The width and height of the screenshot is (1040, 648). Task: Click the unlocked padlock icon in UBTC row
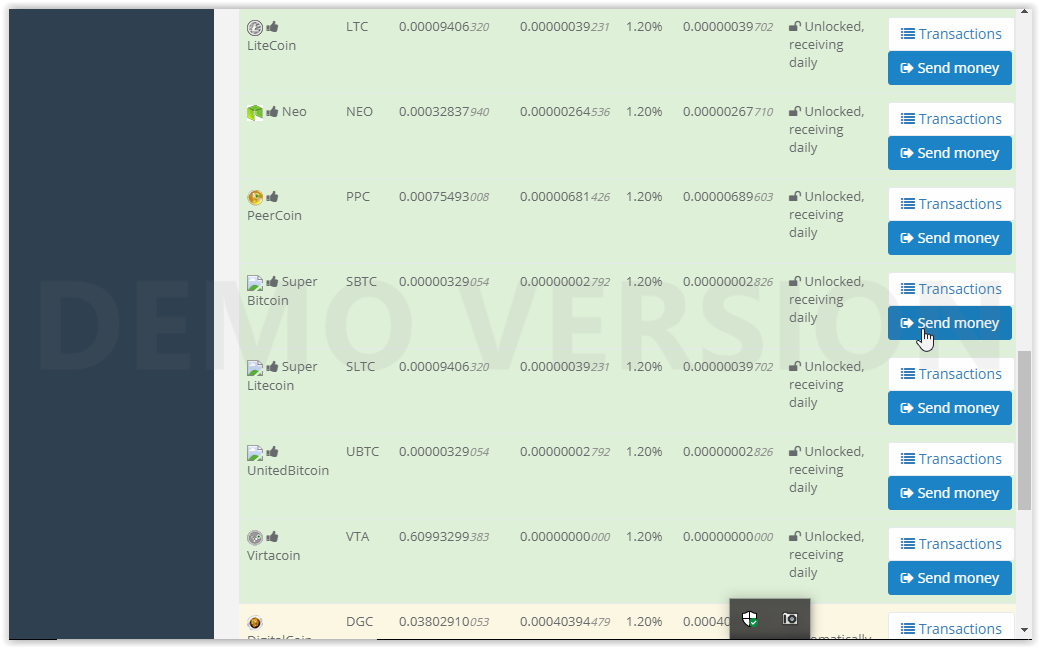coord(795,451)
